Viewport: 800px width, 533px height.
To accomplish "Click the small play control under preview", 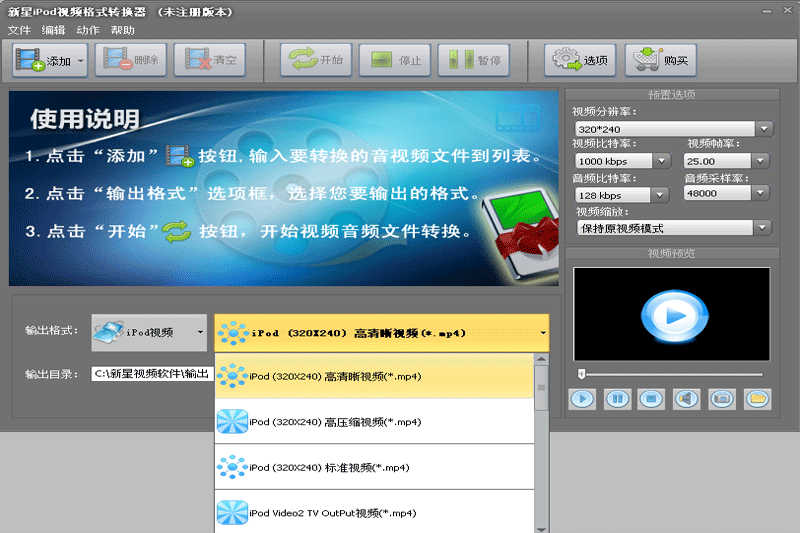I will (x=582, y=399).
